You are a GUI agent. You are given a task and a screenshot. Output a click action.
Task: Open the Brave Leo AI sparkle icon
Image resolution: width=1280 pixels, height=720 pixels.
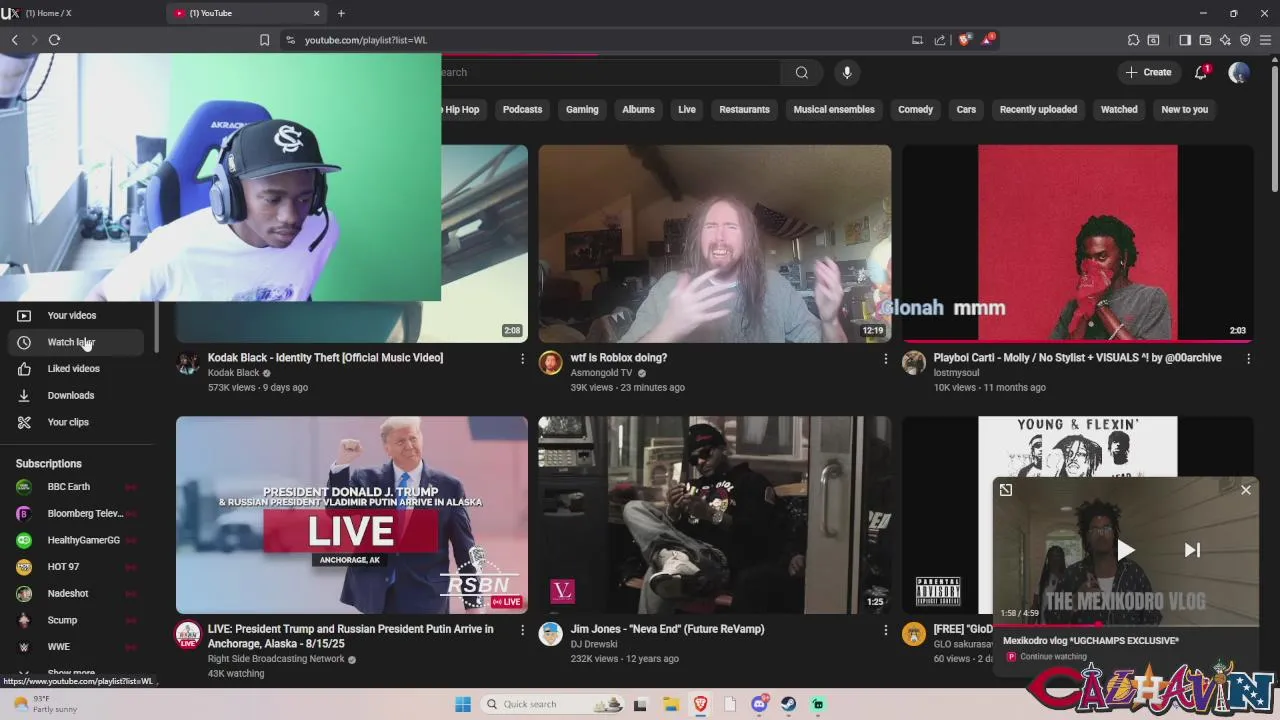click(1225, 40)
